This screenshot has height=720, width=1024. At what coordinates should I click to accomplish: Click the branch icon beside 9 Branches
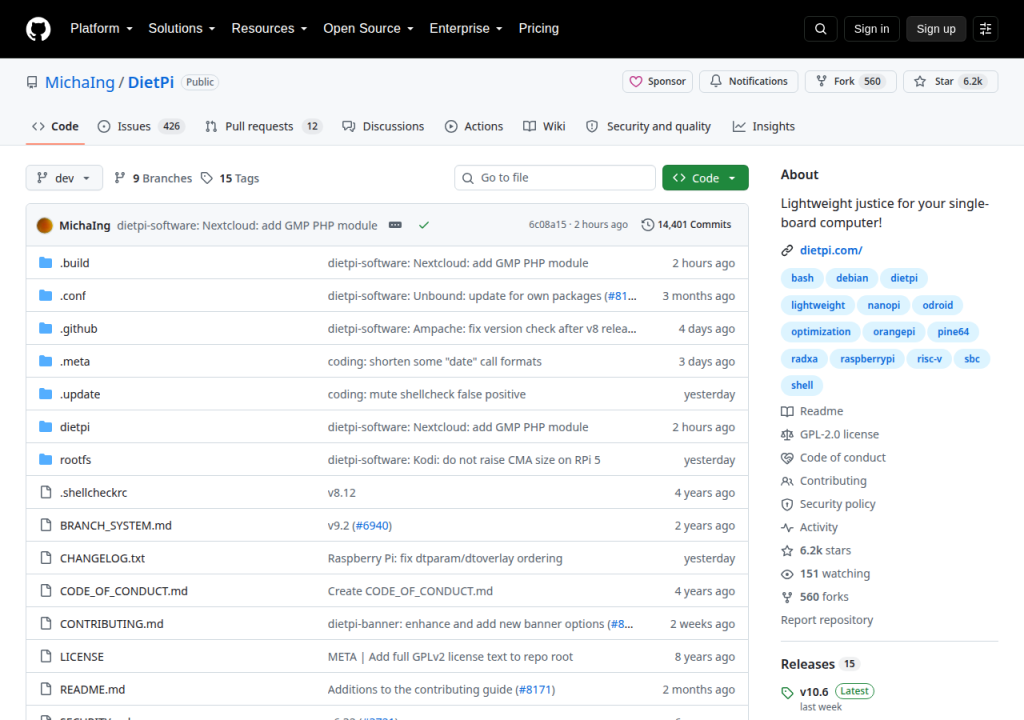pos(120,178)
